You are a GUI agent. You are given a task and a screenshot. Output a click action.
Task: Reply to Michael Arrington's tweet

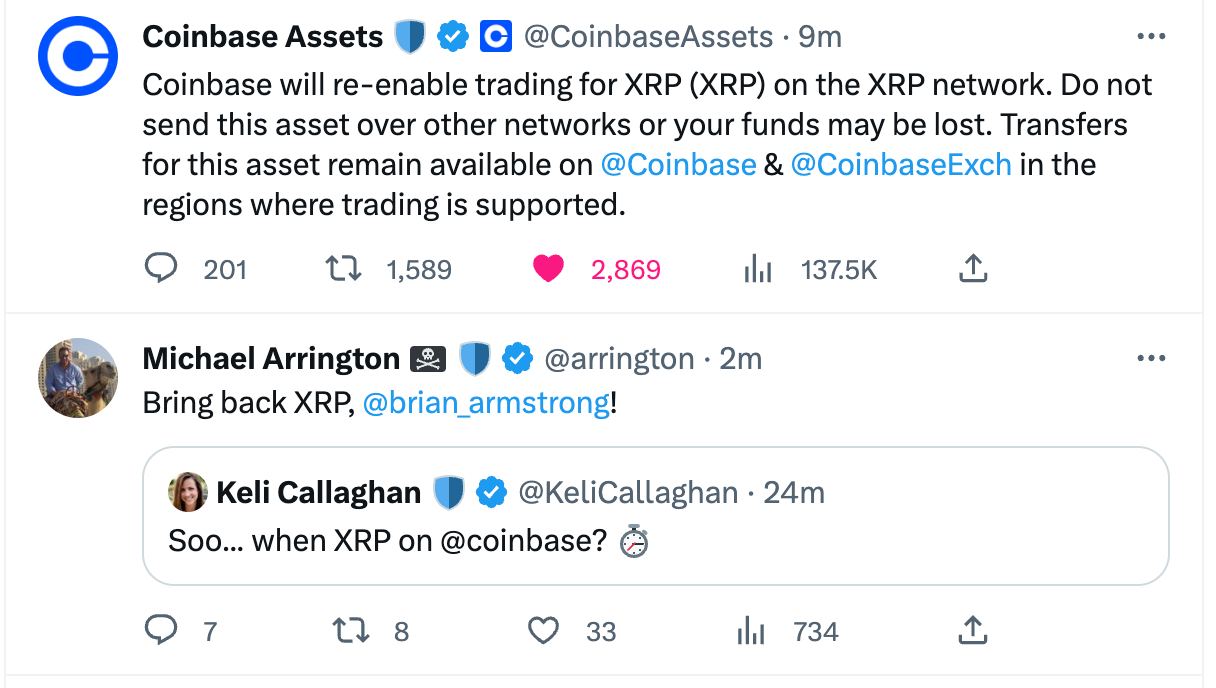point(160,630)
